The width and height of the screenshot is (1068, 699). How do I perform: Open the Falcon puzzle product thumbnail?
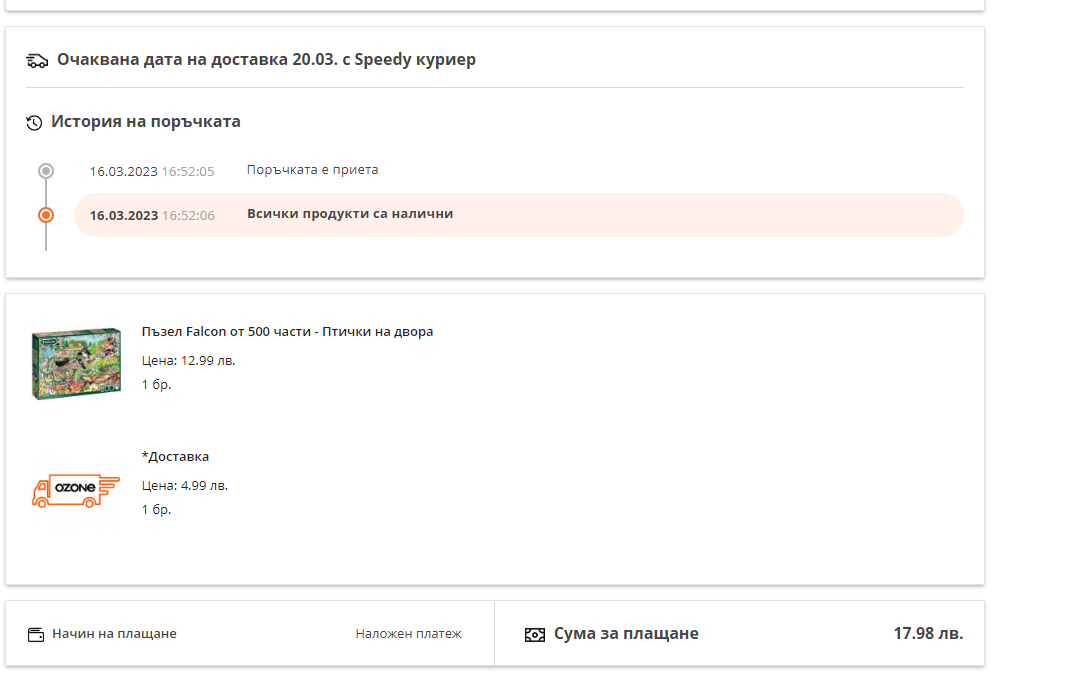pos(76,365)
